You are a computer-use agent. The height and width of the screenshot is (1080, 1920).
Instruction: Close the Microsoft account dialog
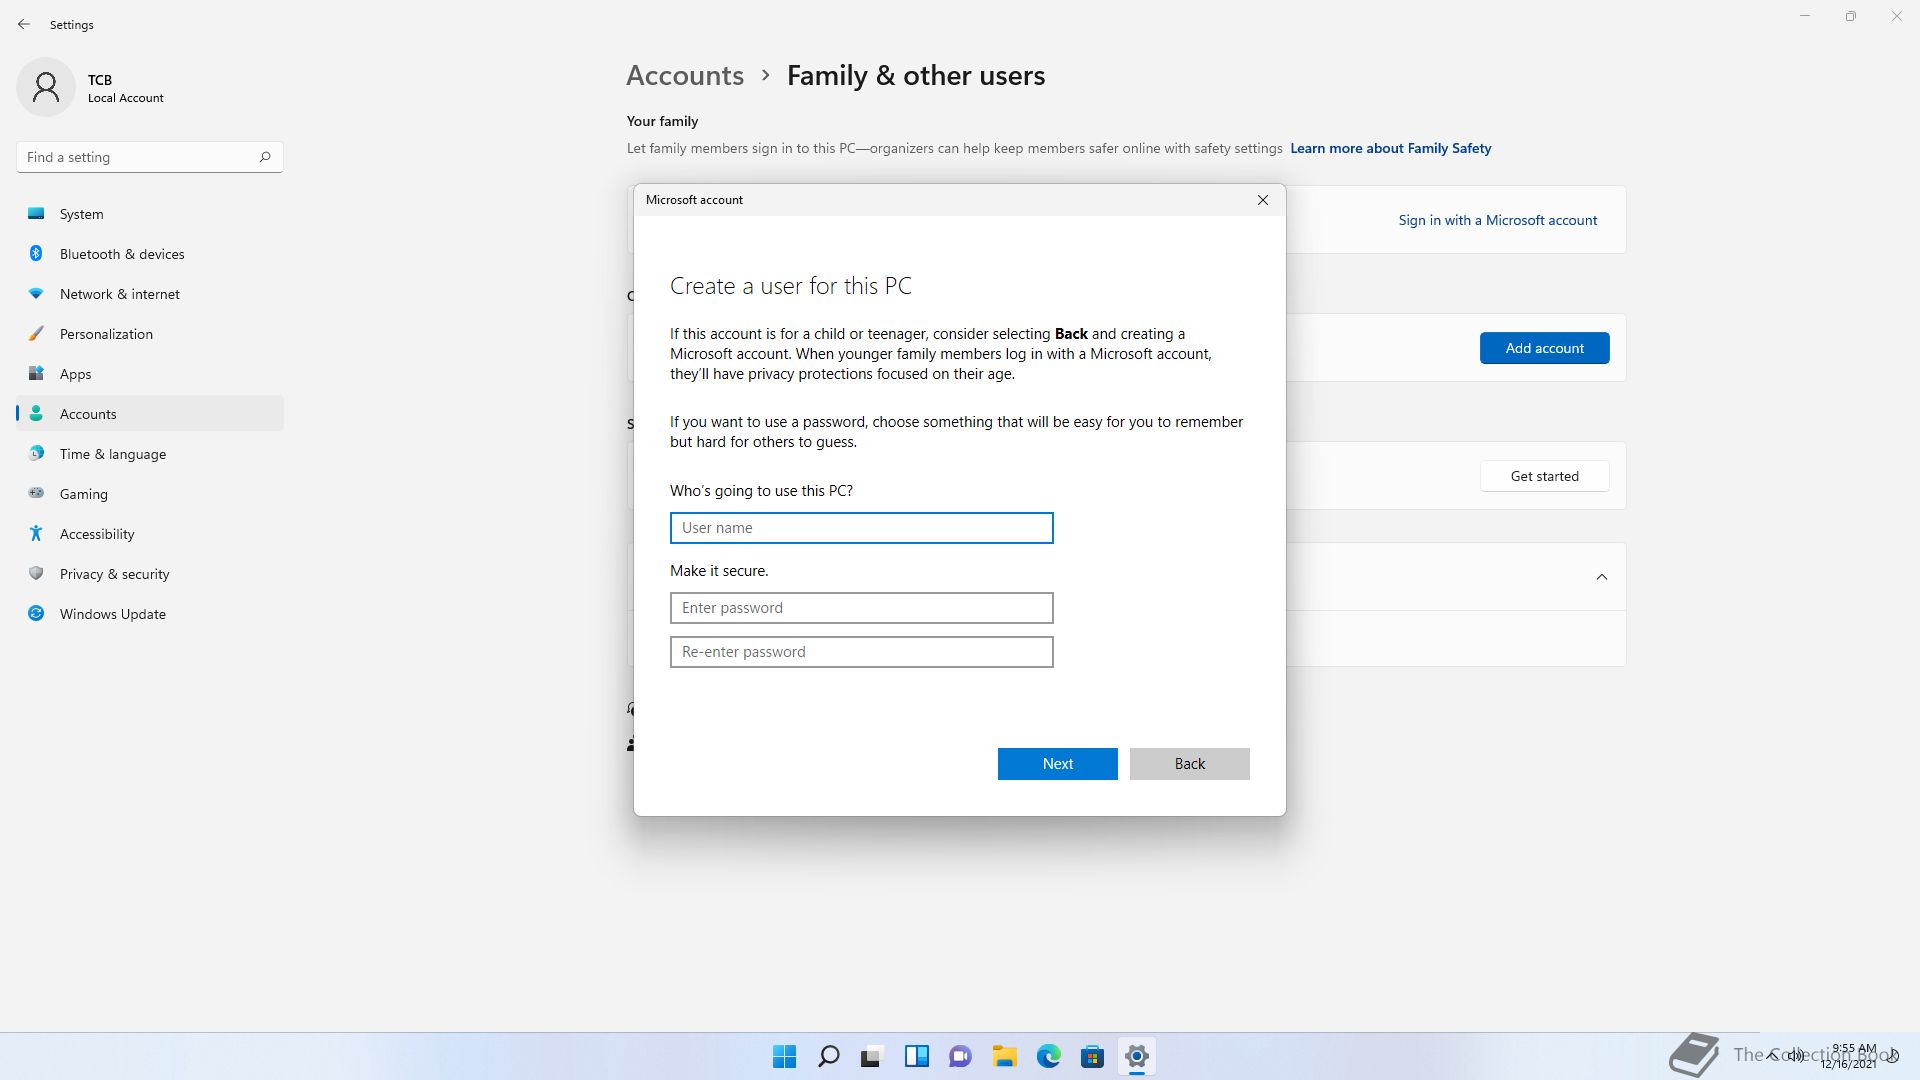coord(1263,200)
